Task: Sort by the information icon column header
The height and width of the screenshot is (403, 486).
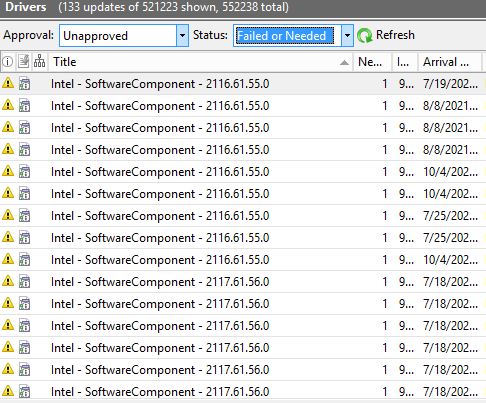Action: [8, 62]
